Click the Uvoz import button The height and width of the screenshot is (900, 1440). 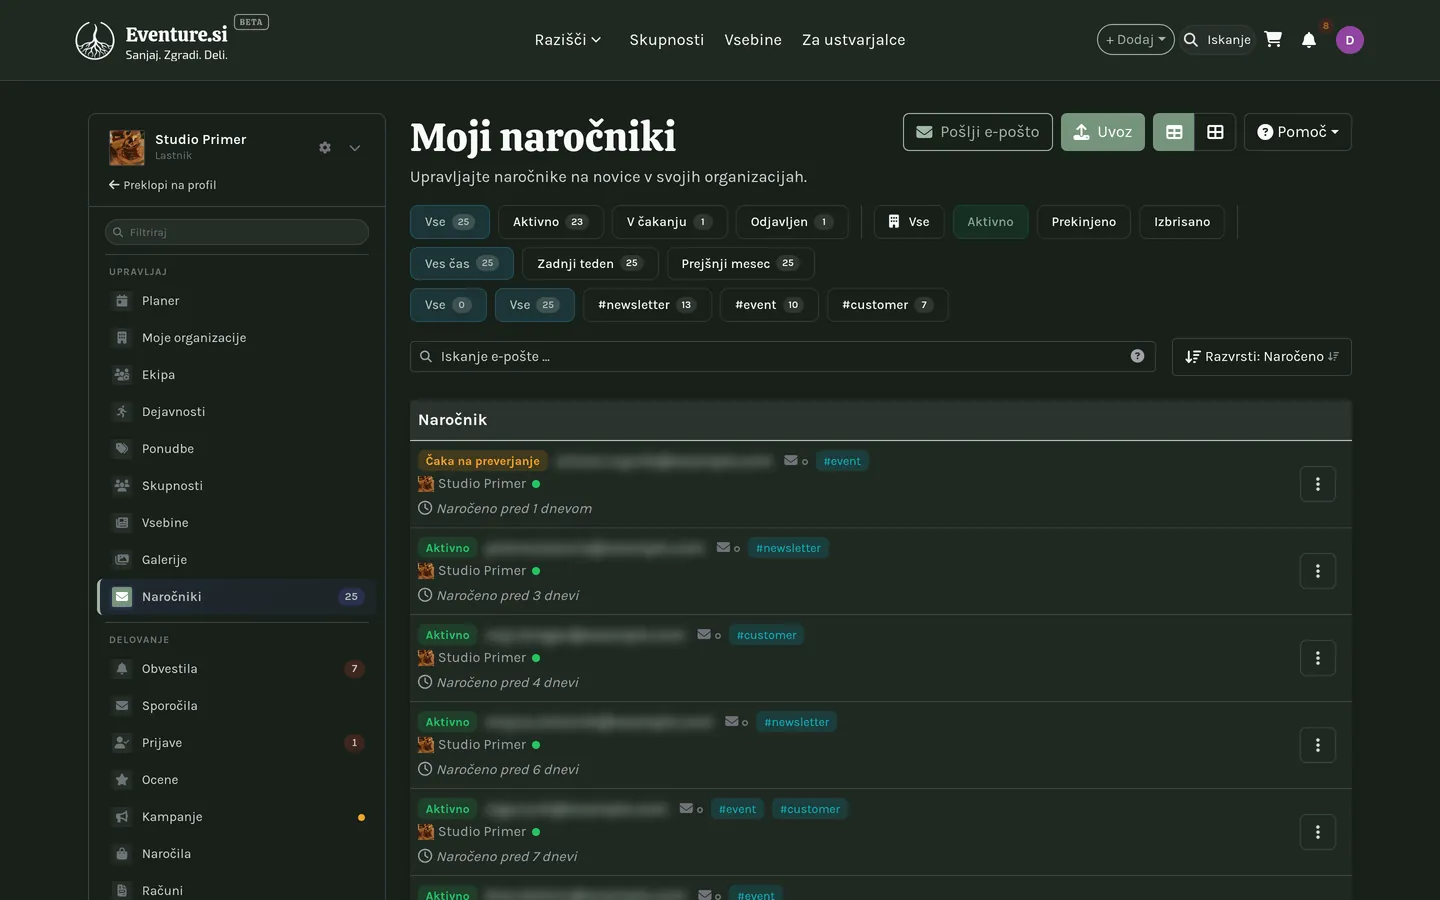1103,132
